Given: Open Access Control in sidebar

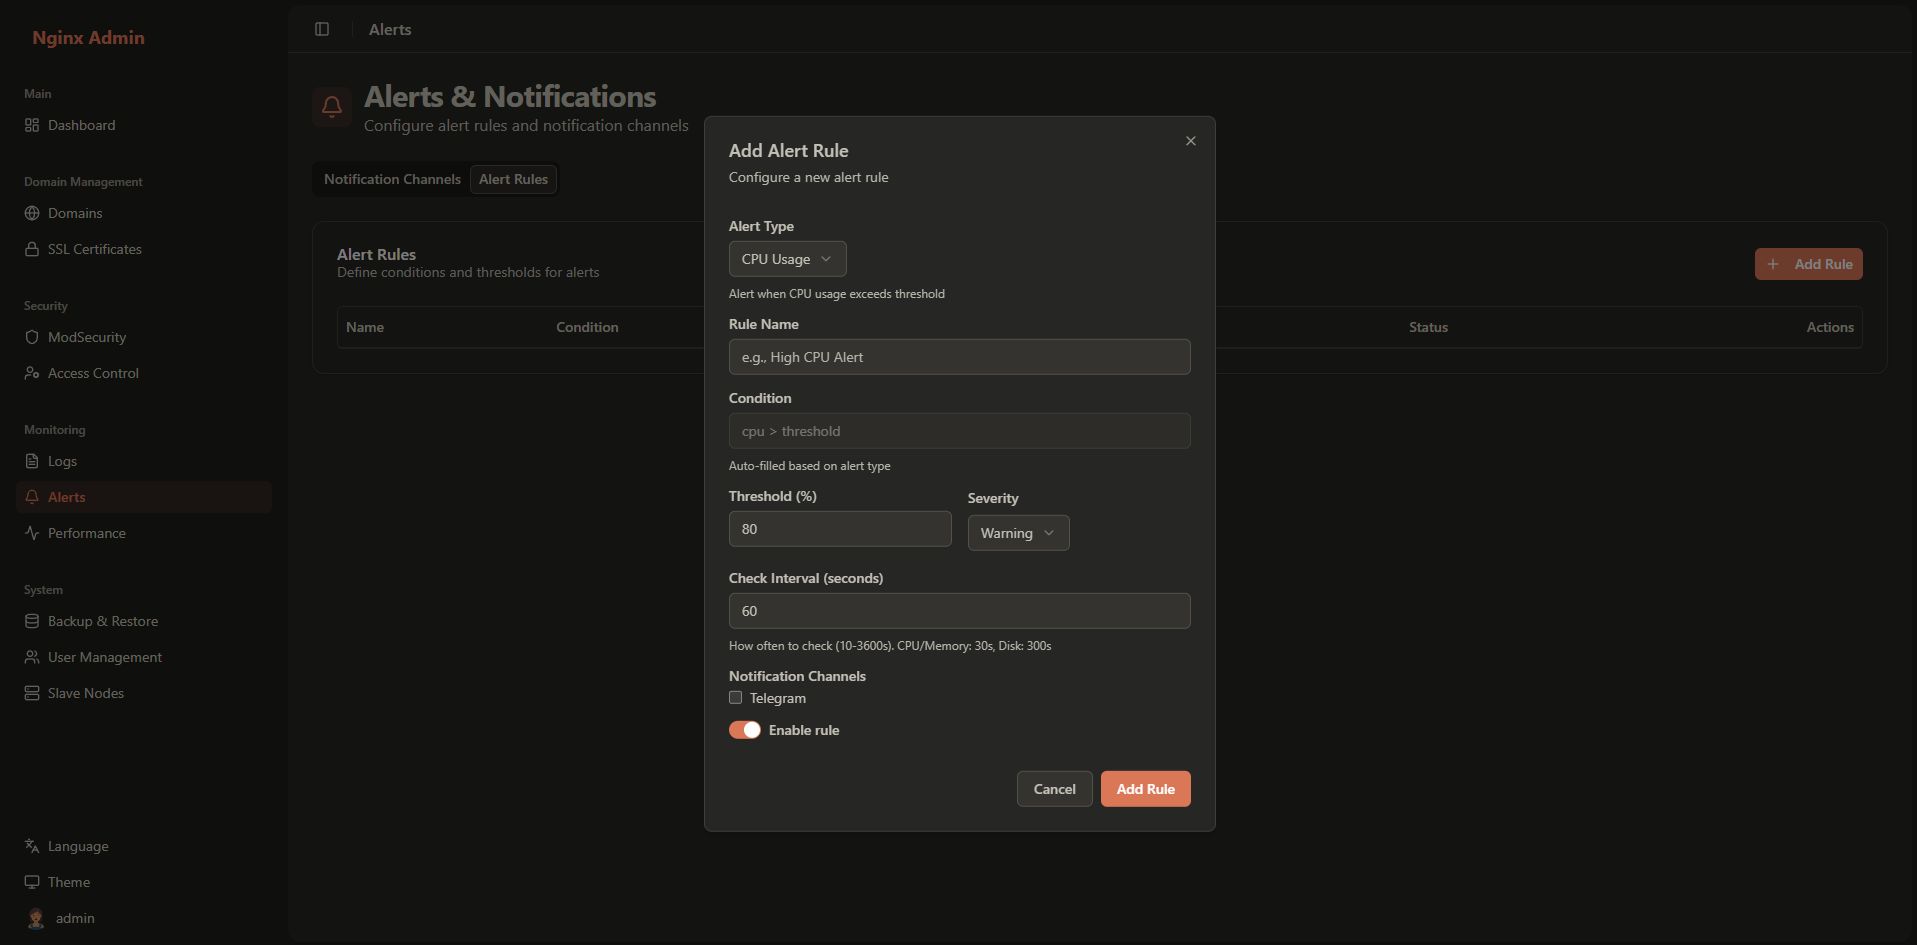Looking at the screenshot, I should [93, 373].
